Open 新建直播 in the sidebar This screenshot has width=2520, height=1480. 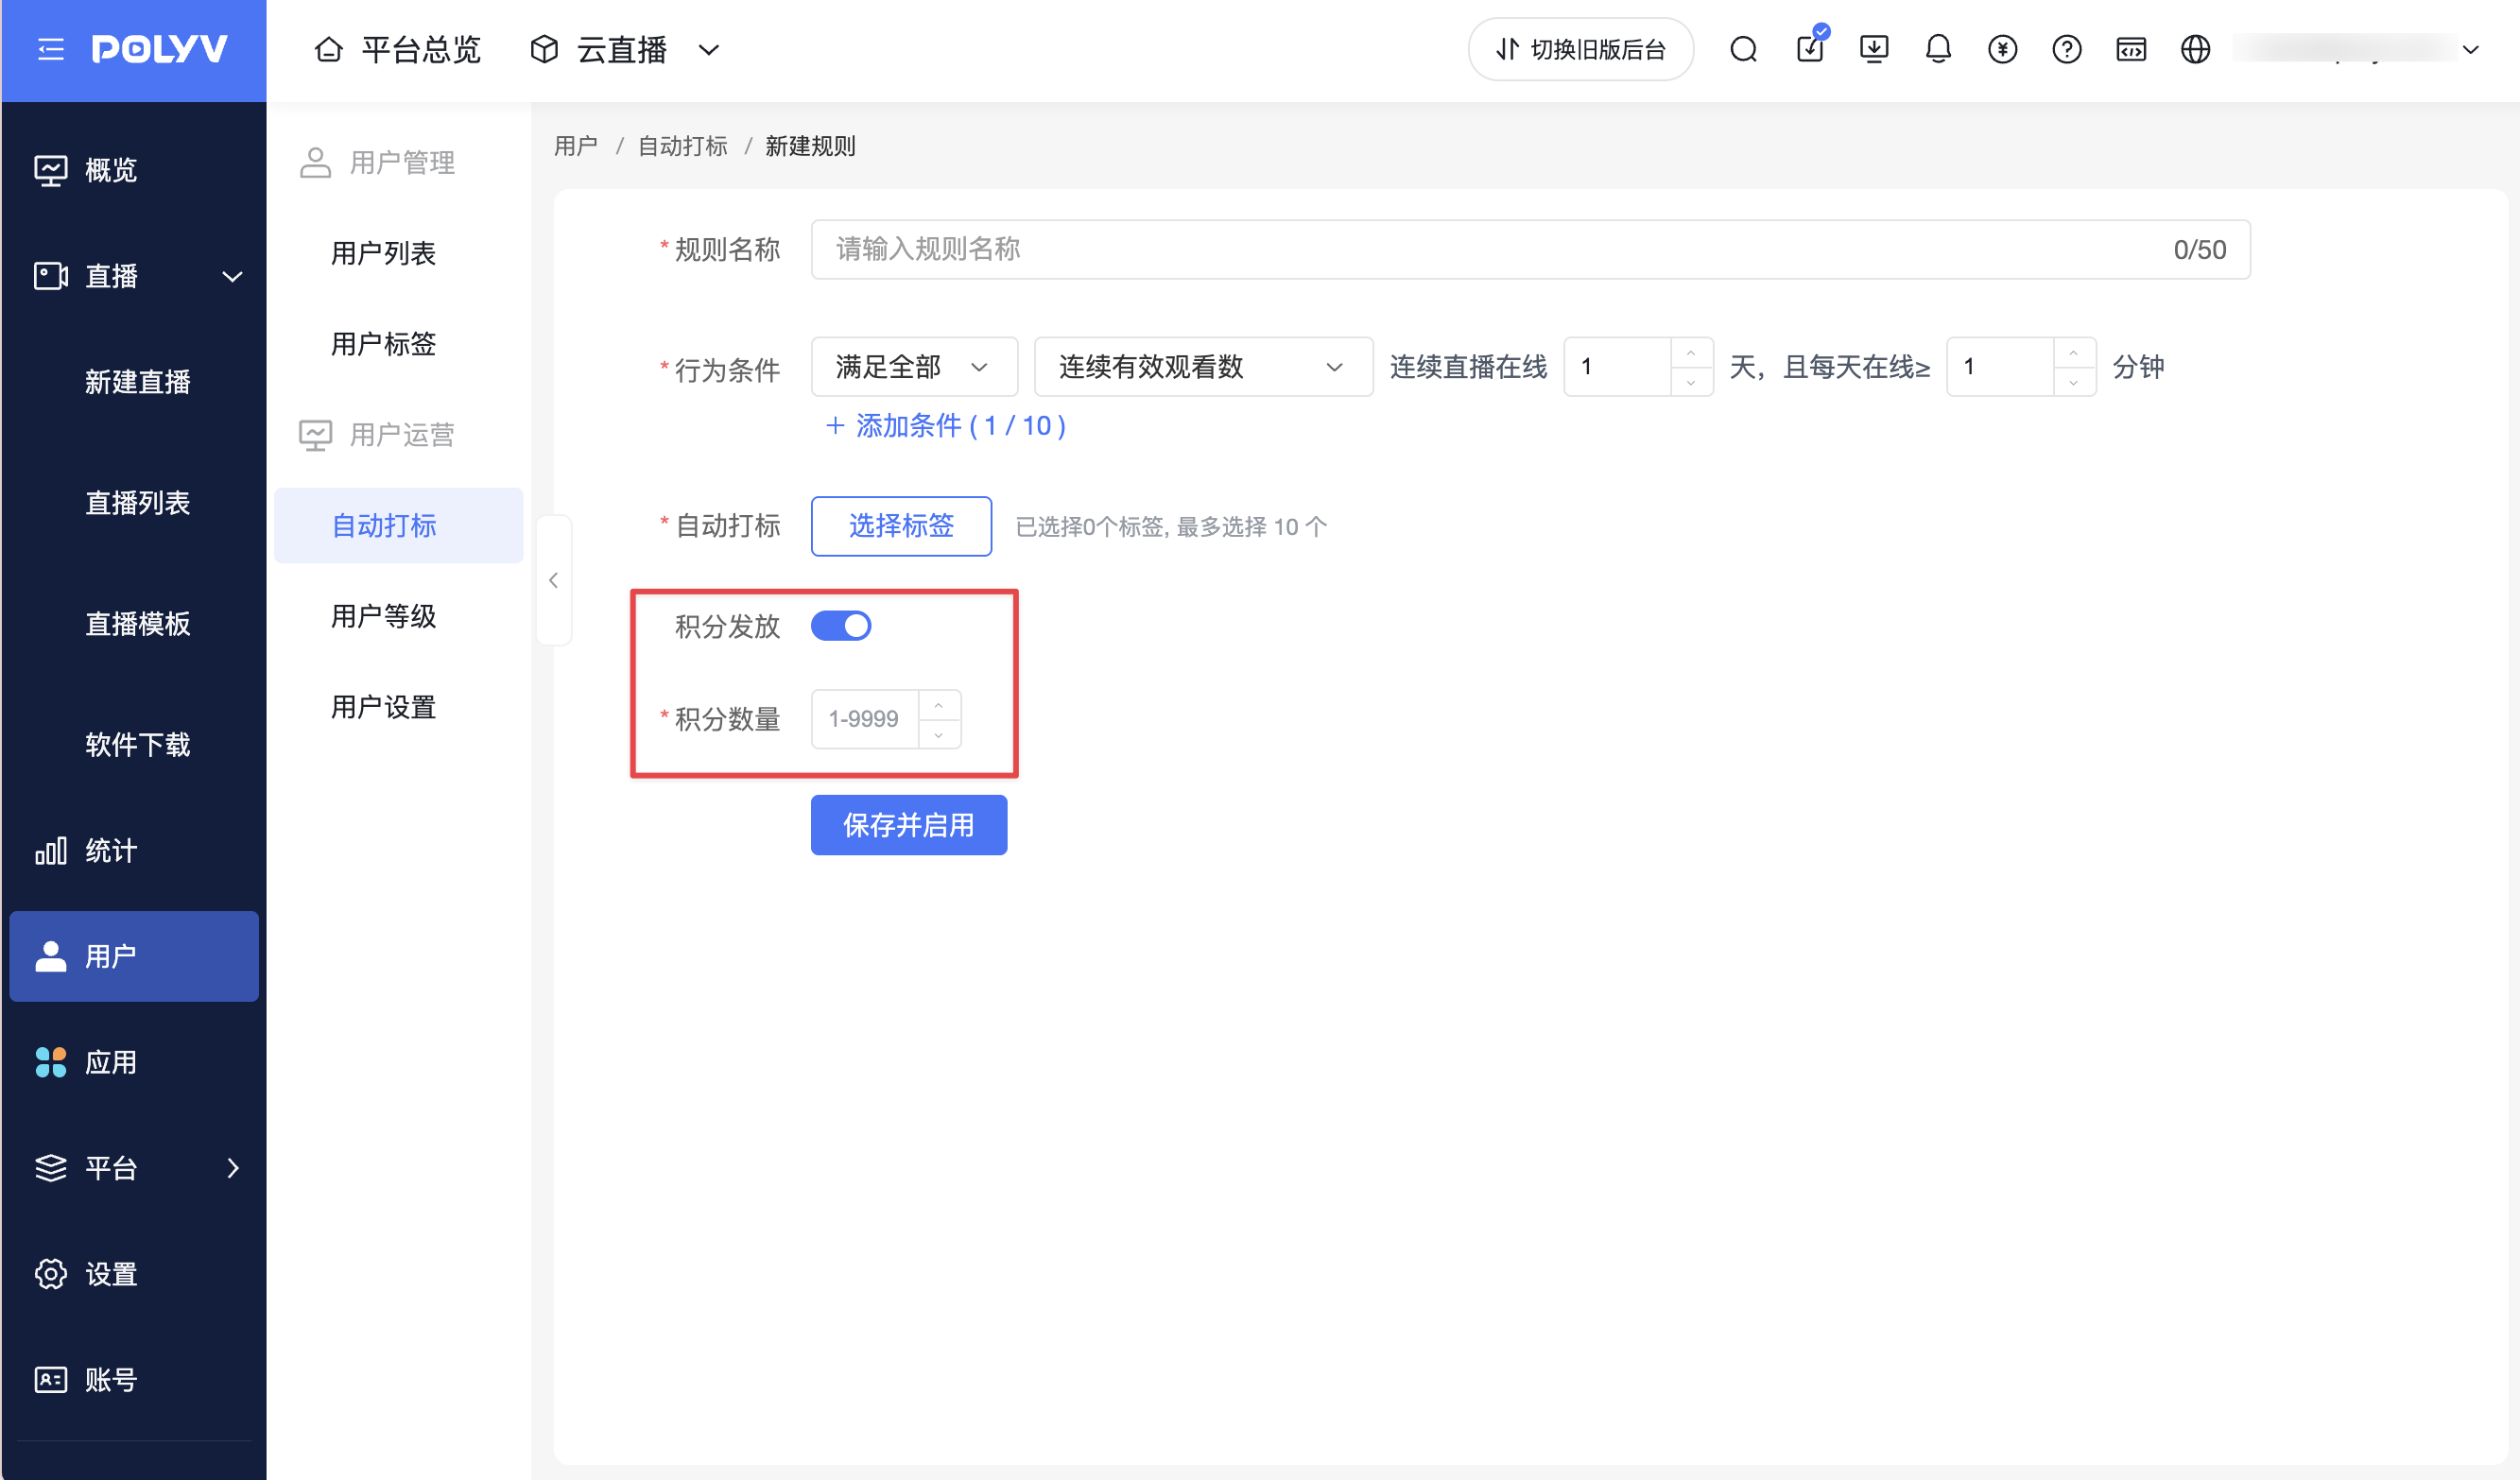click(138, 382)
